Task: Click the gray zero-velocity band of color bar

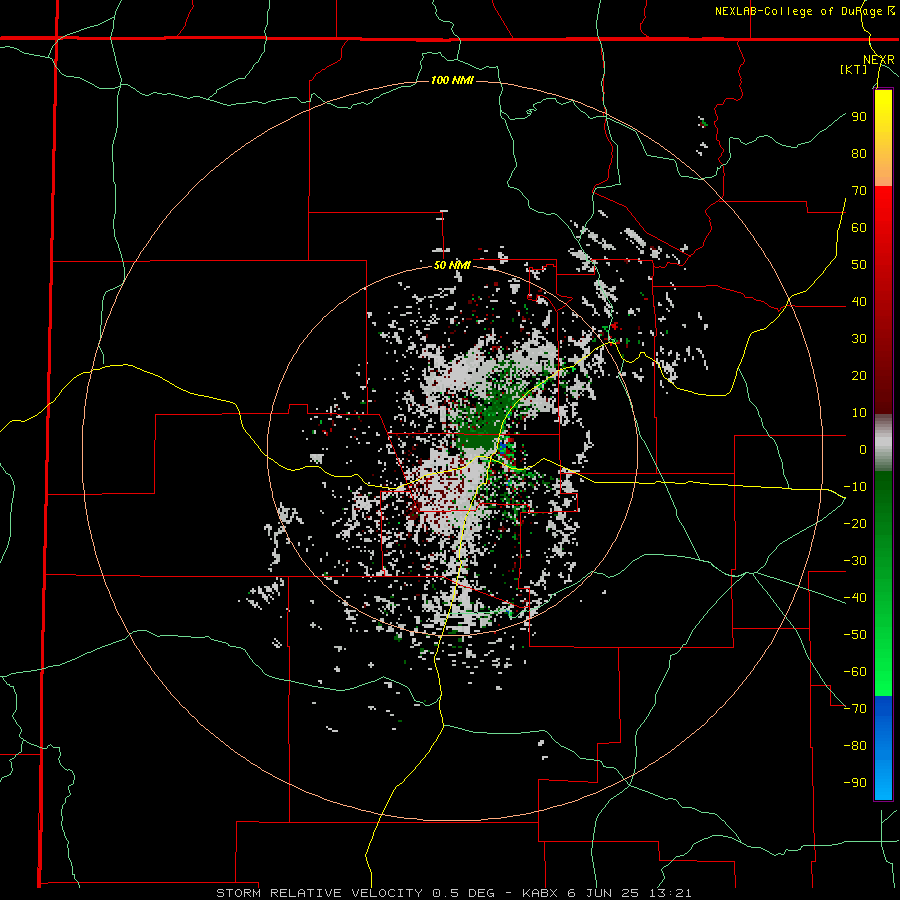Action: tap(883, 443)
